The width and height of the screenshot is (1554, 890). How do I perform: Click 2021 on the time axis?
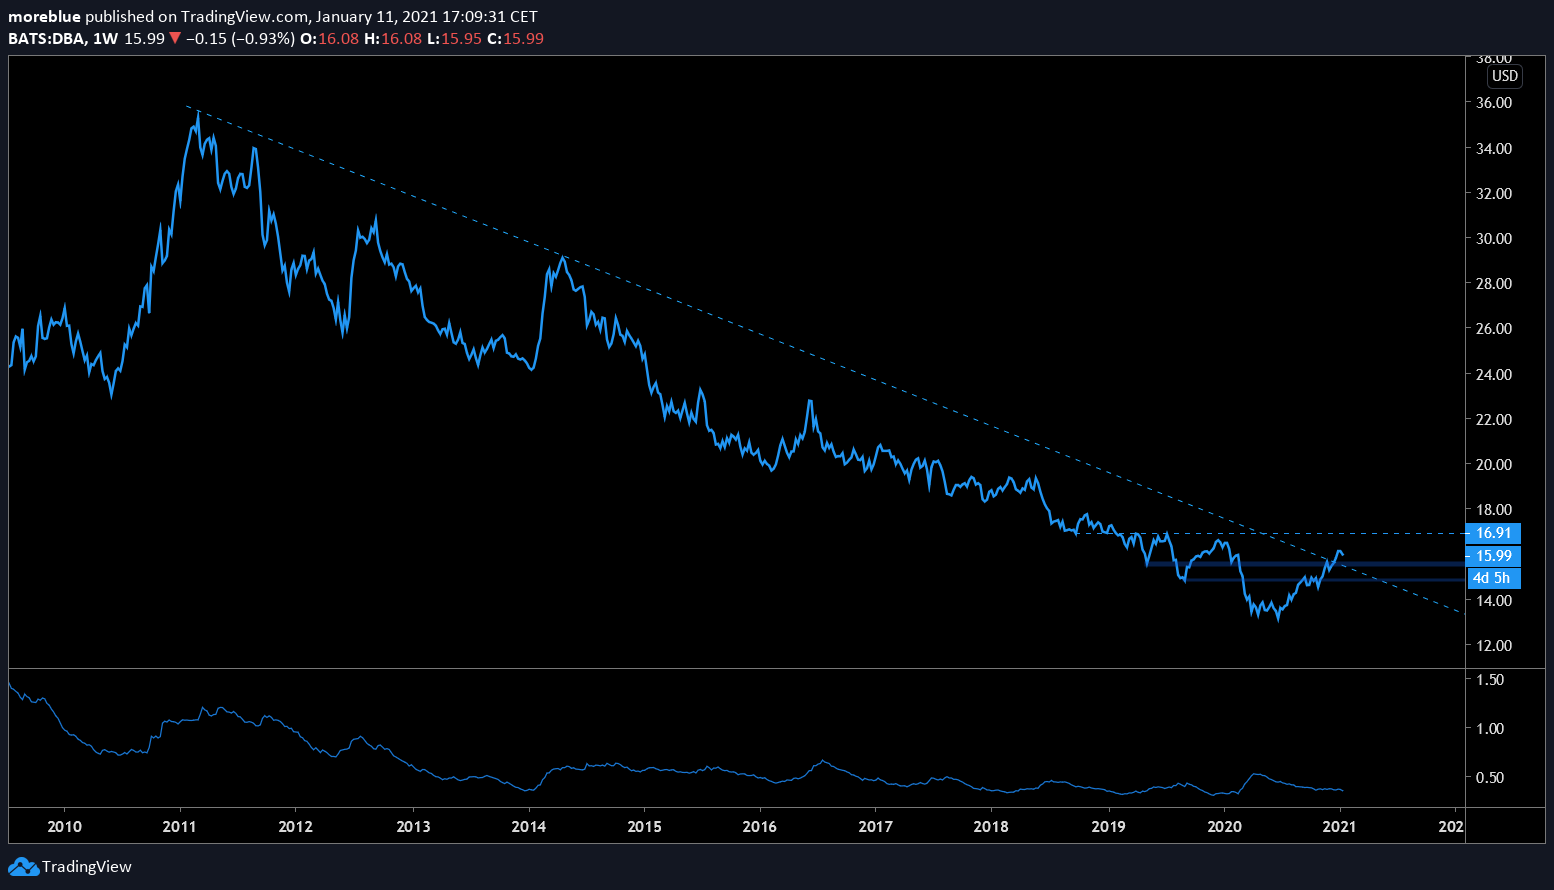pos(1340,826)
